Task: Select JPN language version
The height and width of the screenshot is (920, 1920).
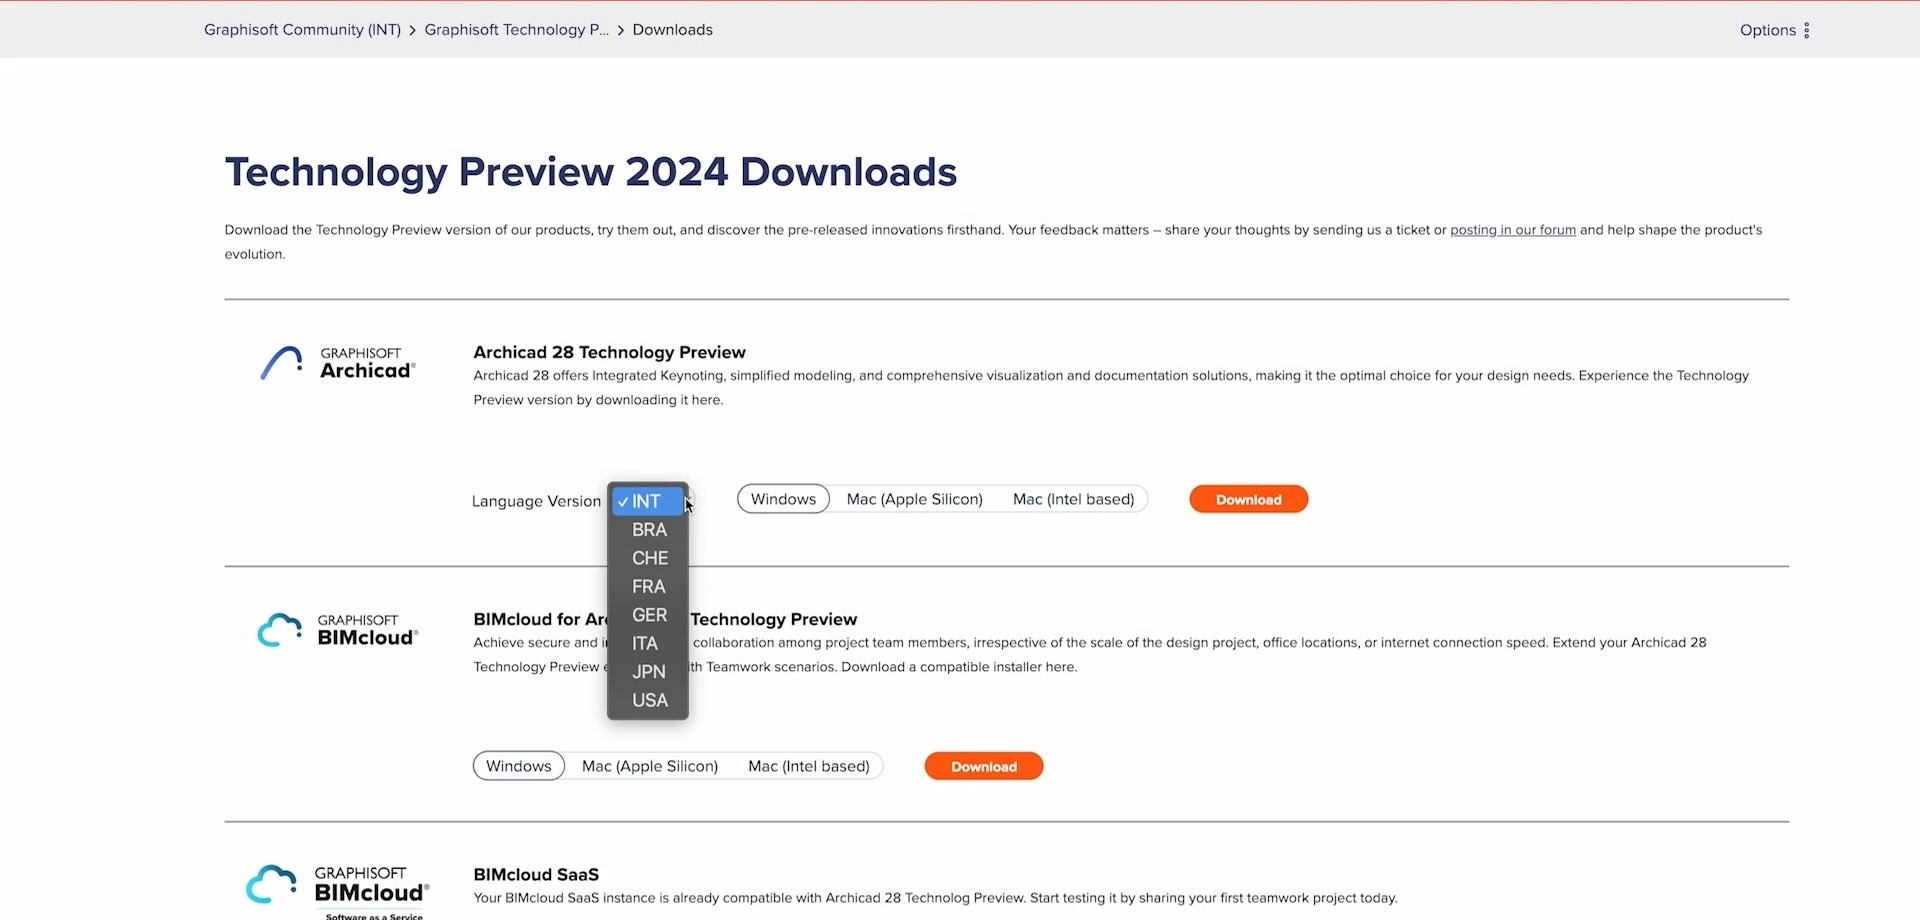Action: click(x=647, y=672)
